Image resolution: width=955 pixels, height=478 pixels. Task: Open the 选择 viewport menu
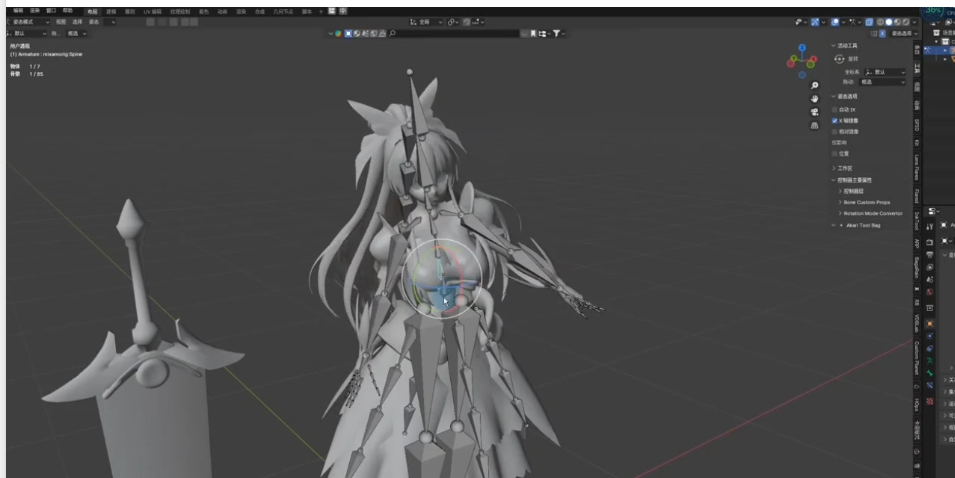pyautogui.click(x=77, y=22)
